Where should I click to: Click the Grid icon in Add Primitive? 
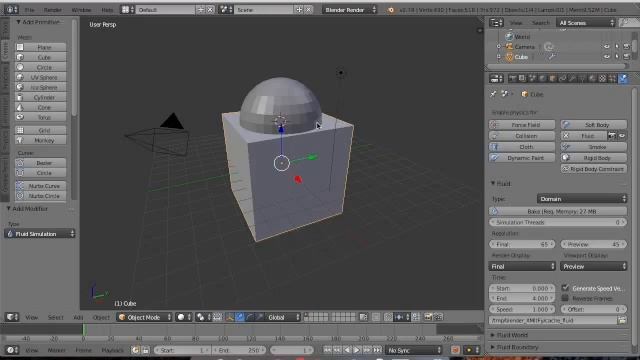point(20,130)
